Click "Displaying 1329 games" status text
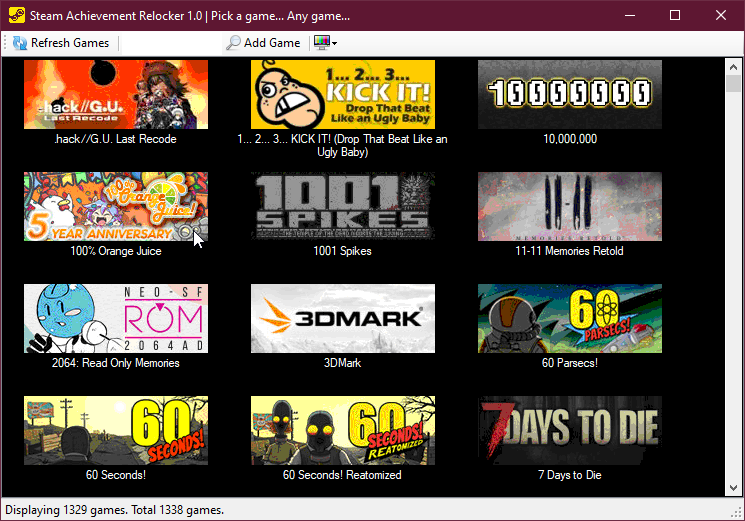Viewport: 745px width, 521px height. (66, 510)
